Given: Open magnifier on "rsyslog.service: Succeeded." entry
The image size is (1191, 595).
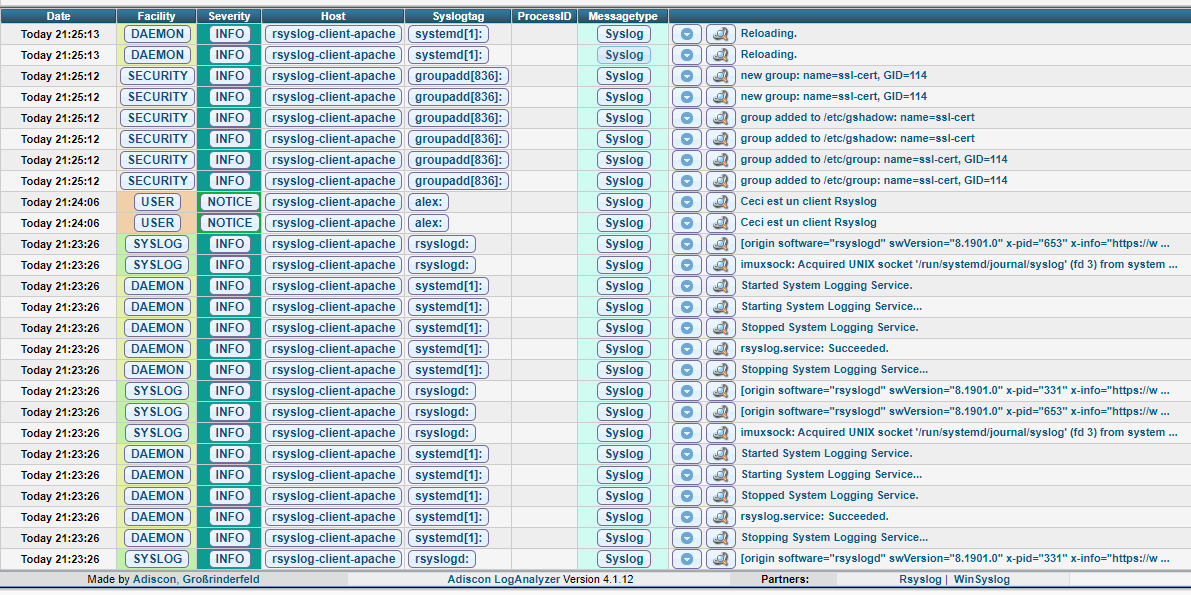Looking at the screenshot, I should click(721, 349).
